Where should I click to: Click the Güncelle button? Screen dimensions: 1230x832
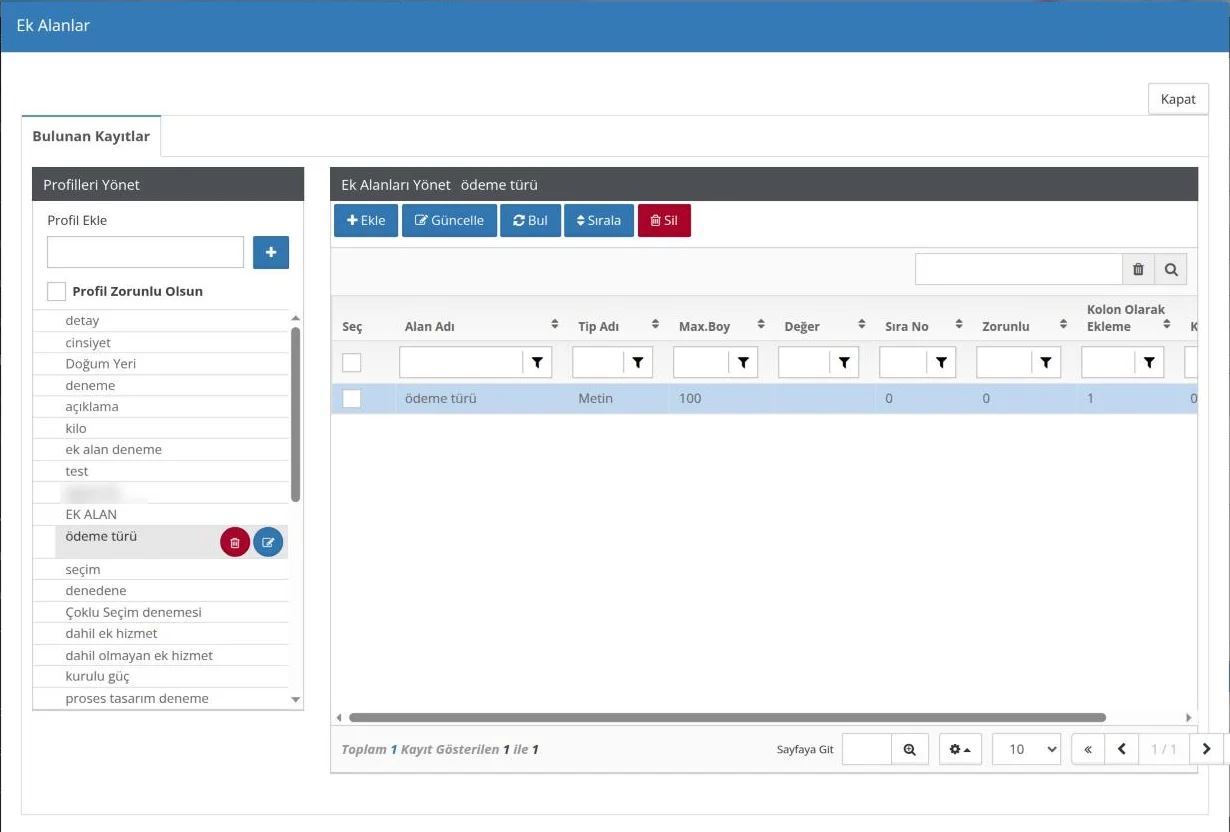click(449, 221)
